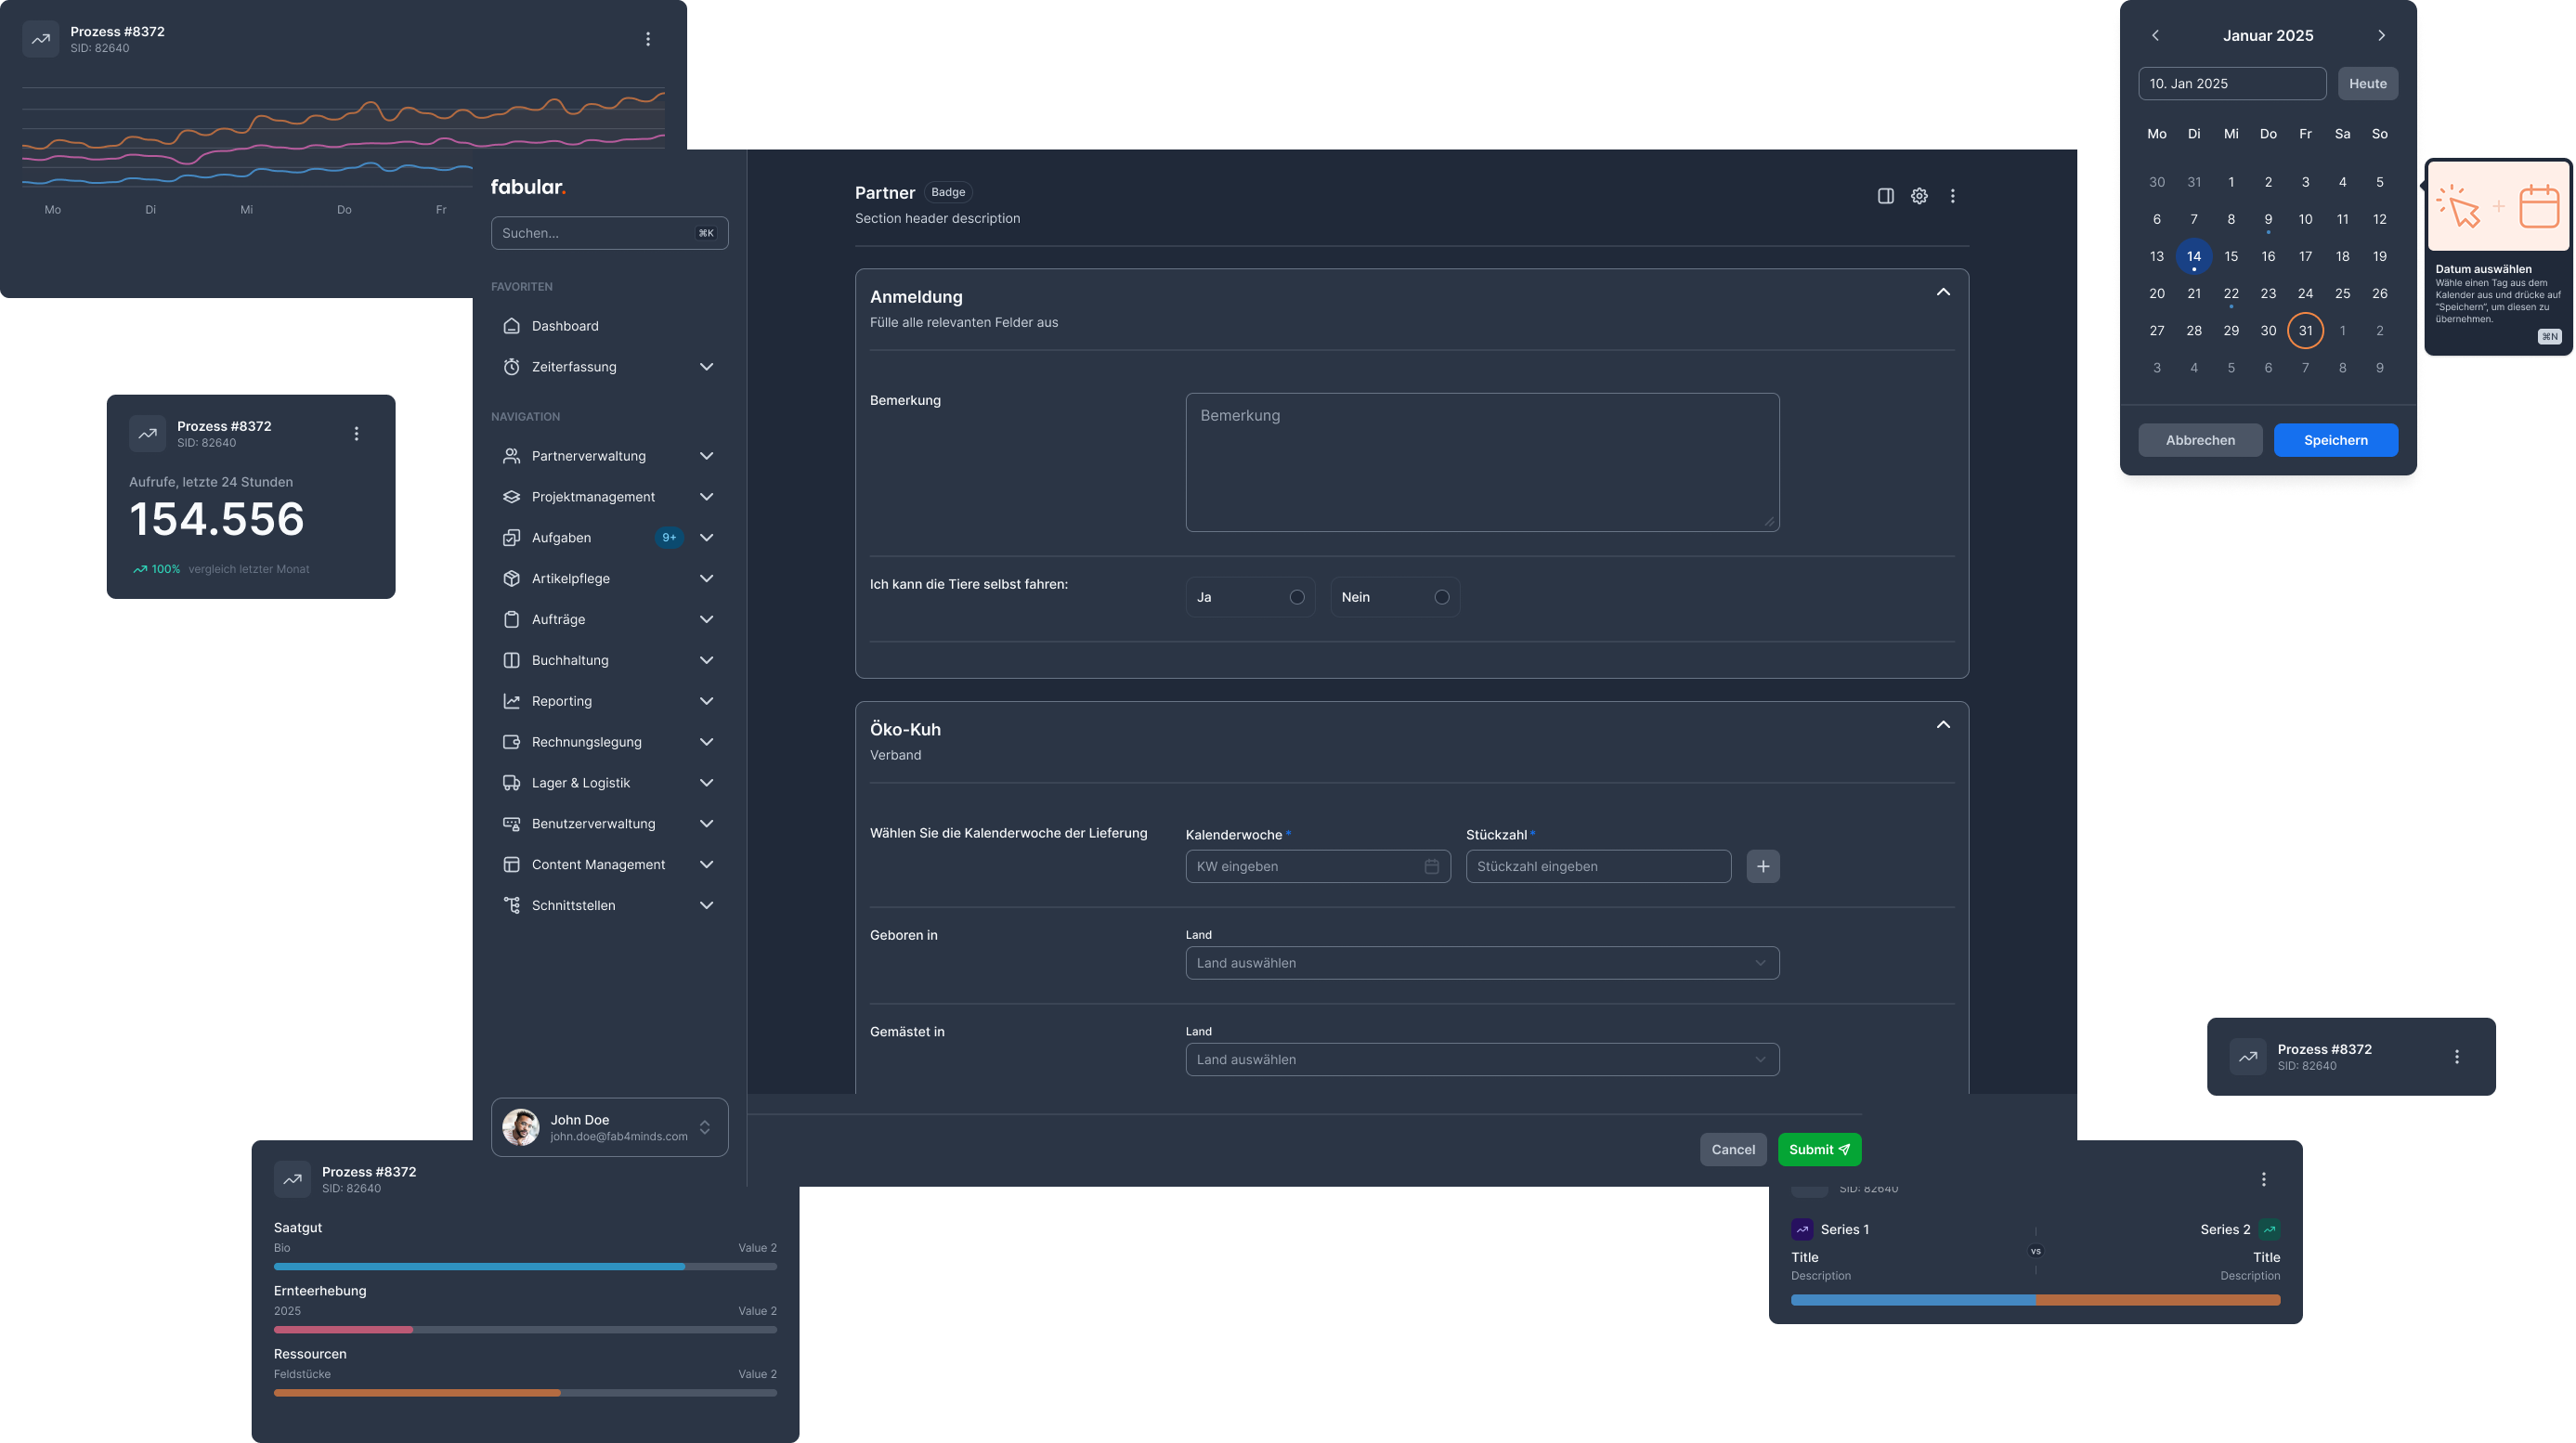Click the 10. Jan 2025 date field

(2232, 84)
